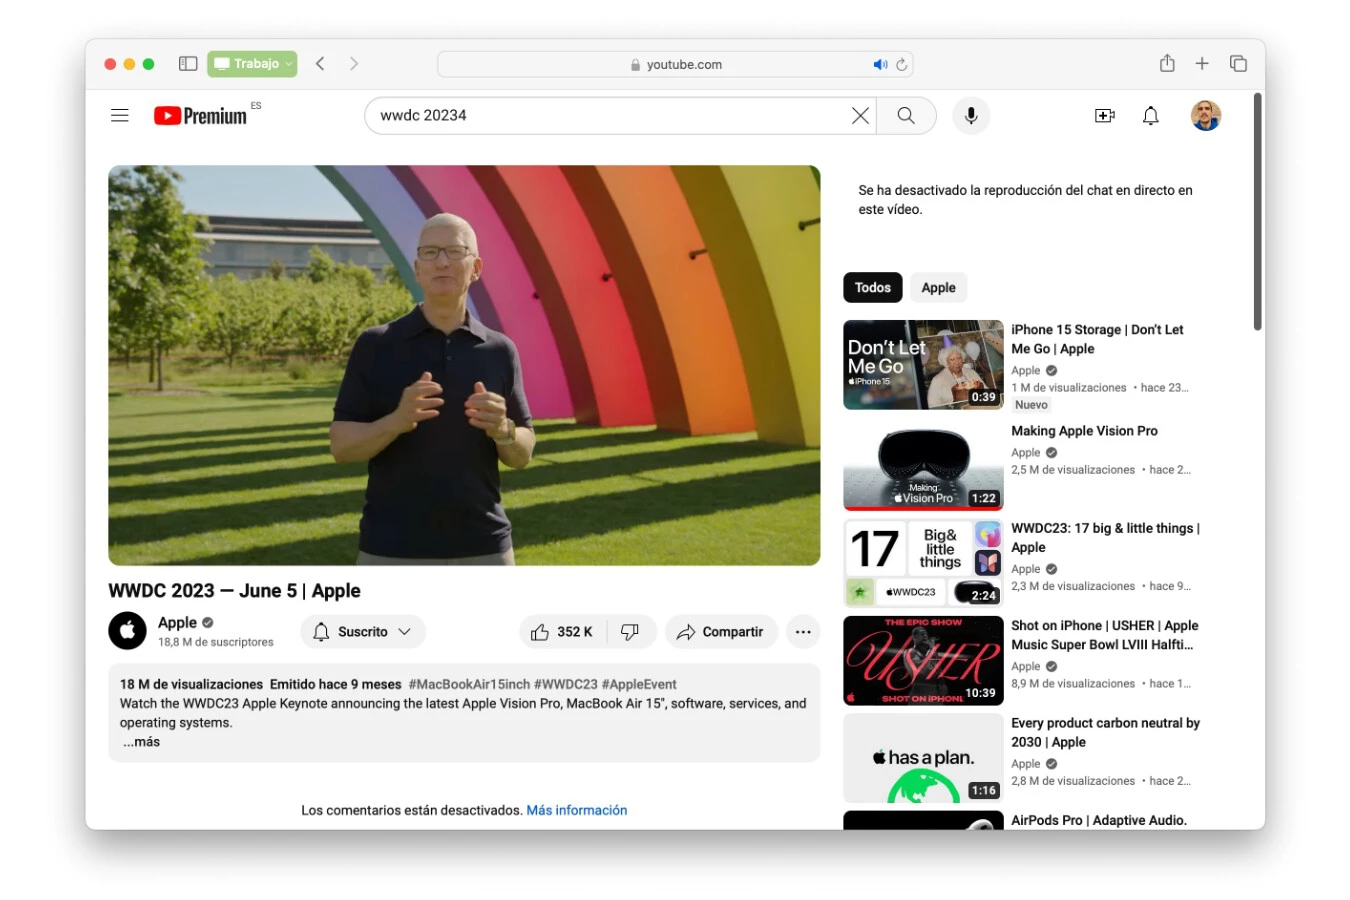Click 18,8 M de suscriptores text

215,642
